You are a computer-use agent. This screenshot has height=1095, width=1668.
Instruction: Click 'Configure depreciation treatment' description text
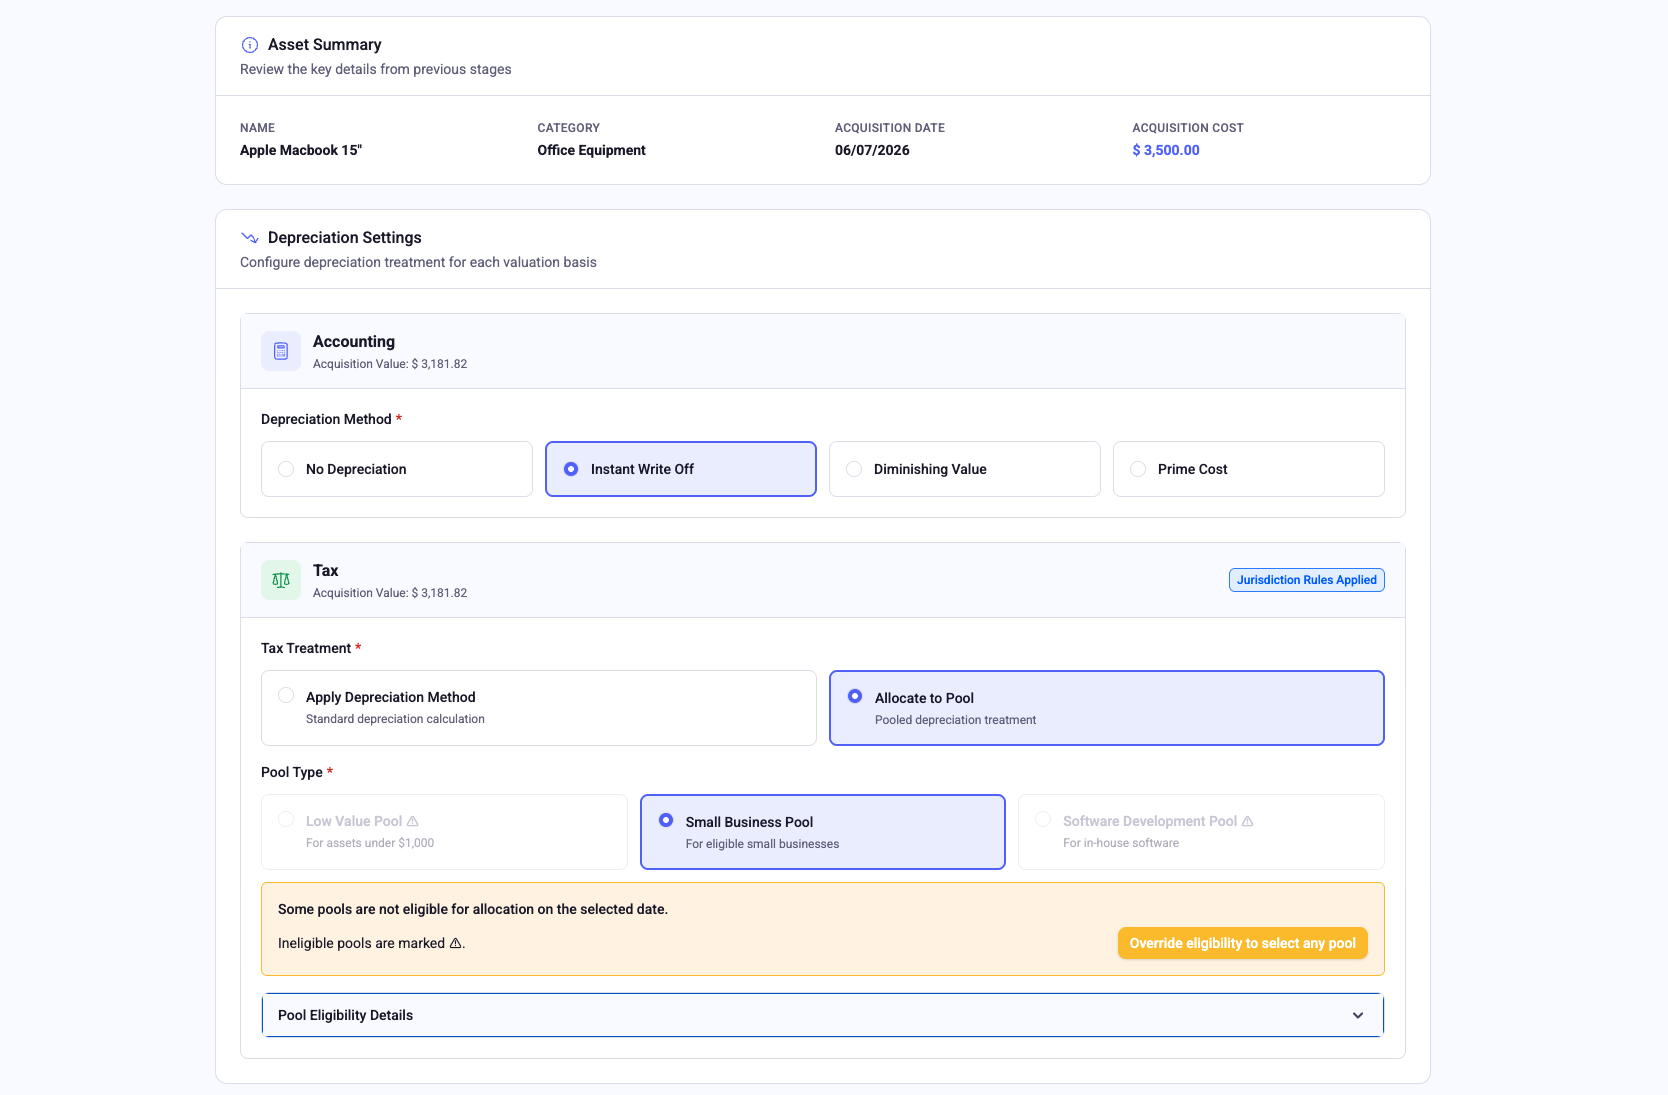tap(418, 262)
